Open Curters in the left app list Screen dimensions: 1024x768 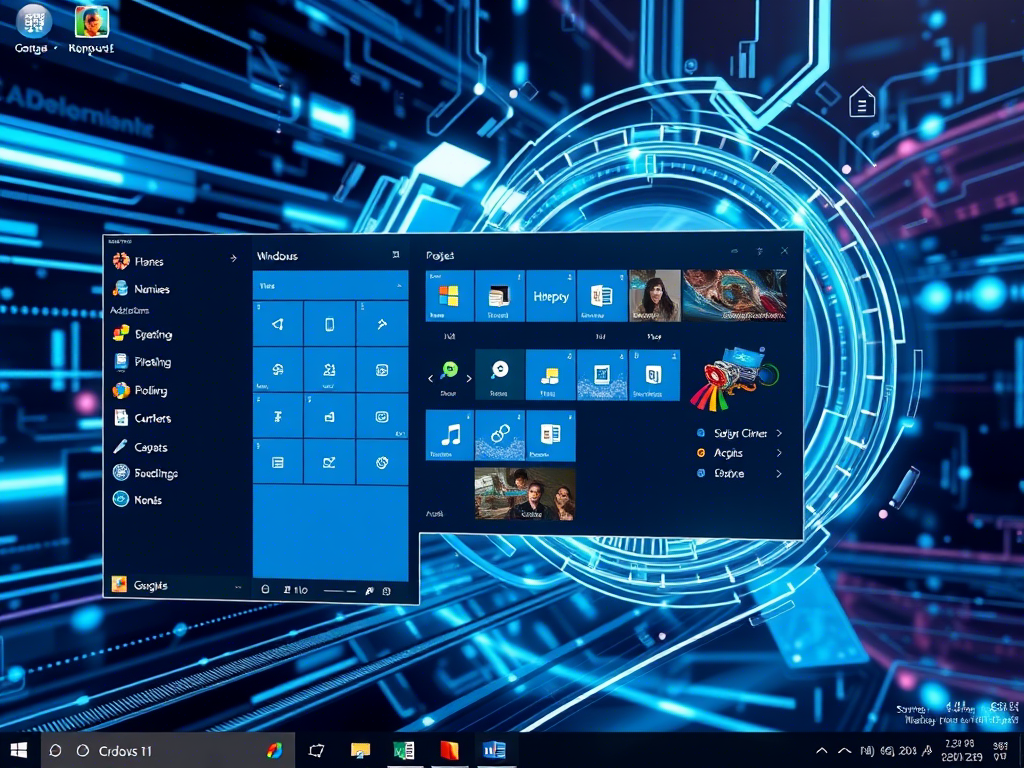(152, 418)
